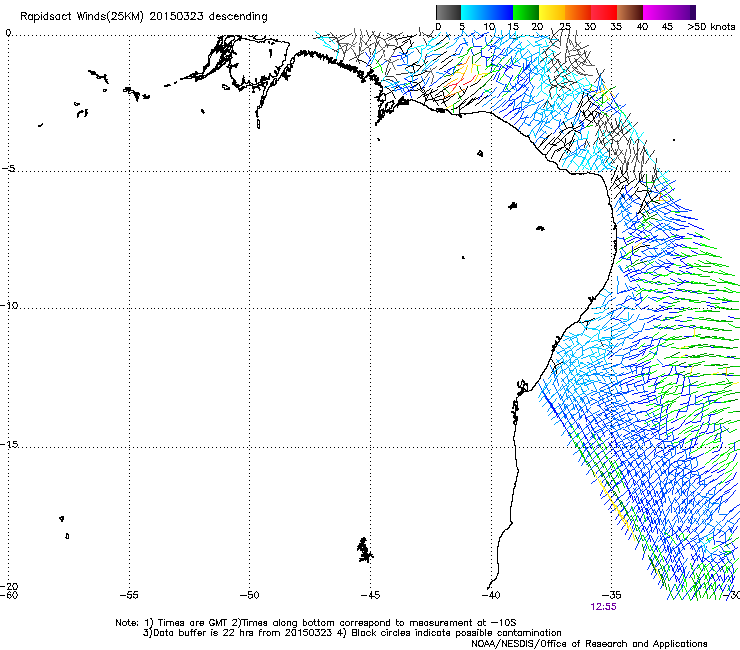The width and height of the screenshot is (740, 650).
Task: Click the gray 0-5 knots color band
Action: [448, 12]
